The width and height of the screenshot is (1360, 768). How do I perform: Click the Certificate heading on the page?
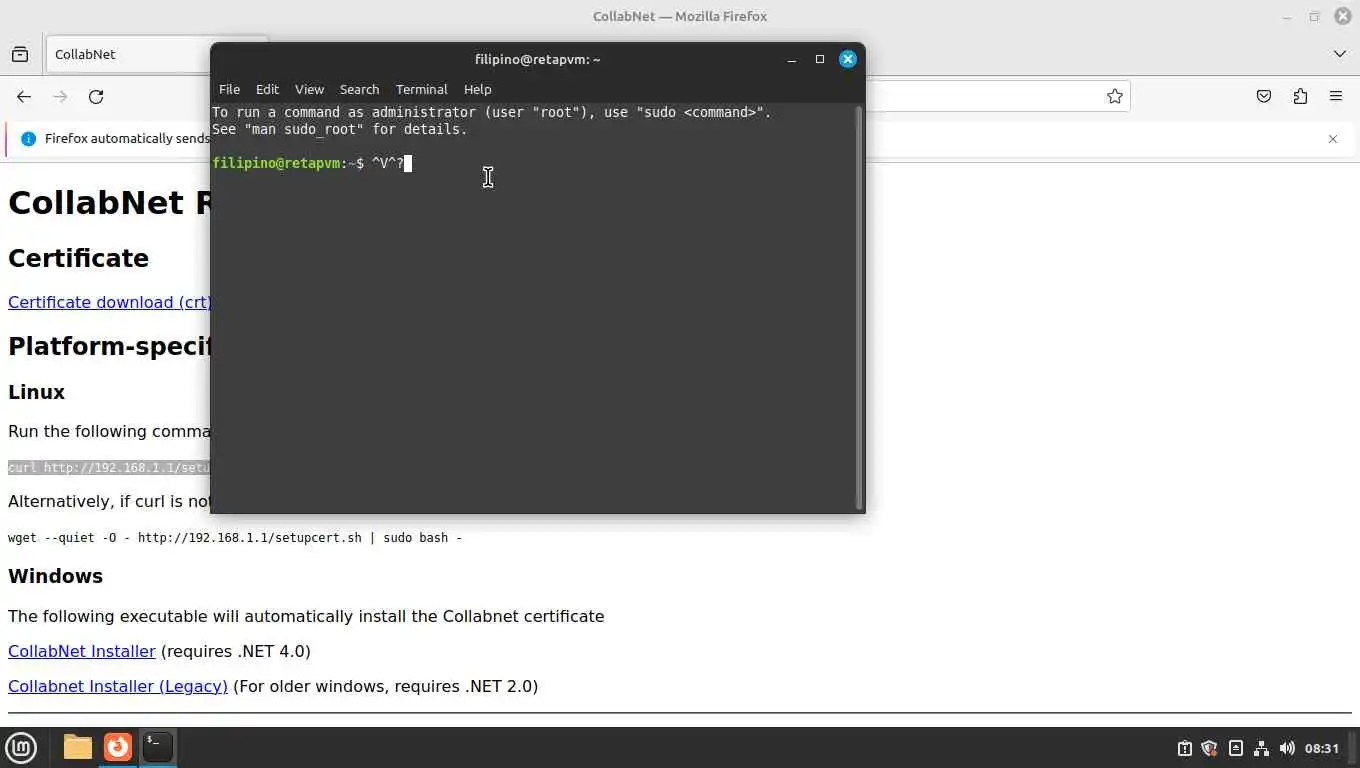coord(79,258)
